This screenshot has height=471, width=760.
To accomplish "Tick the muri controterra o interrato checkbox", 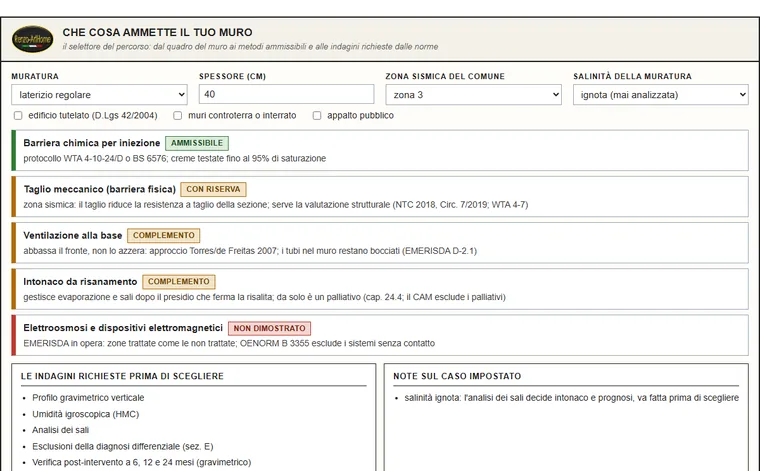I will 178,115.
